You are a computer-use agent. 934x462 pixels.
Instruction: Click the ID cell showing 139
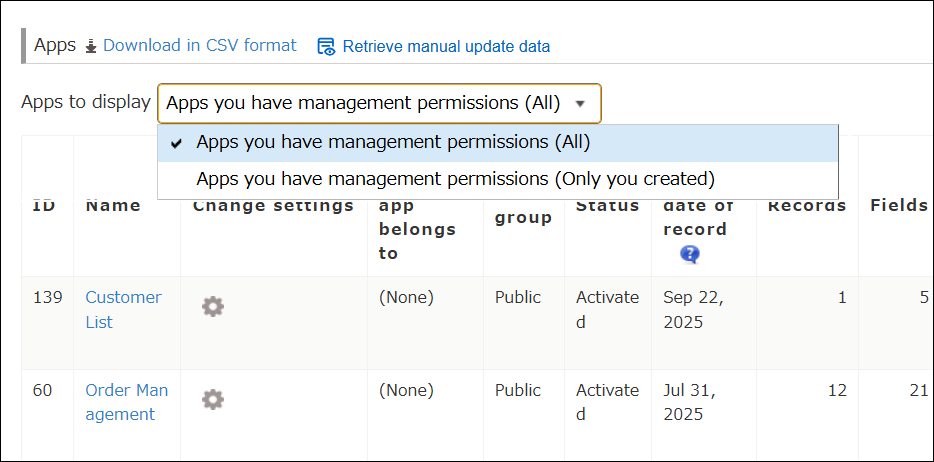click(x=47, y=297)
